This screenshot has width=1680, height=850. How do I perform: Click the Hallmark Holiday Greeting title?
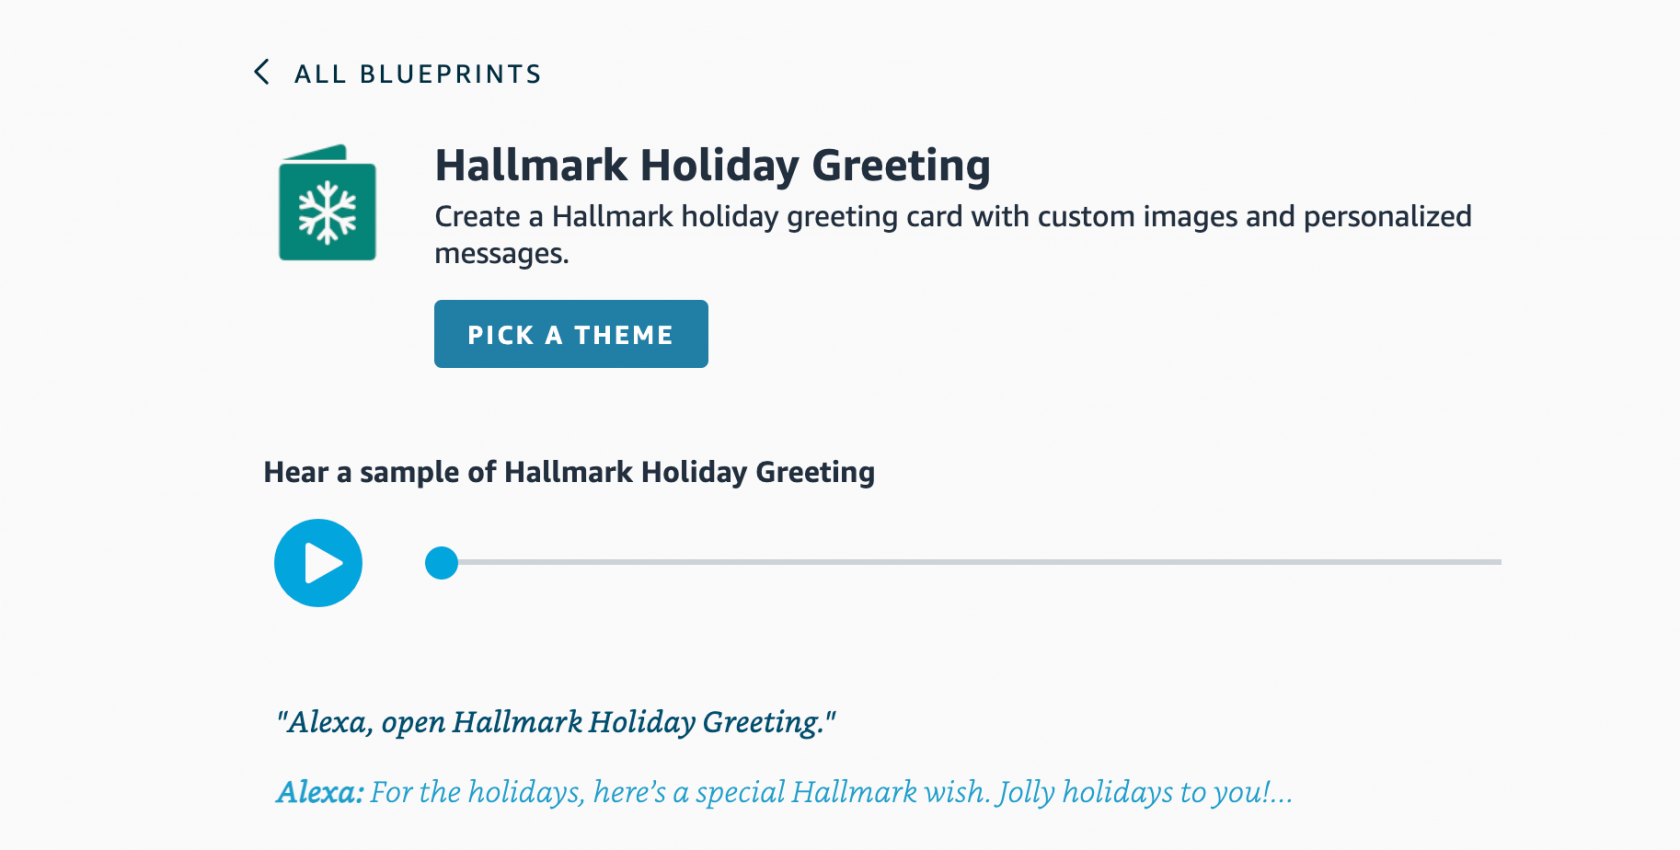(x=712, y=166)
